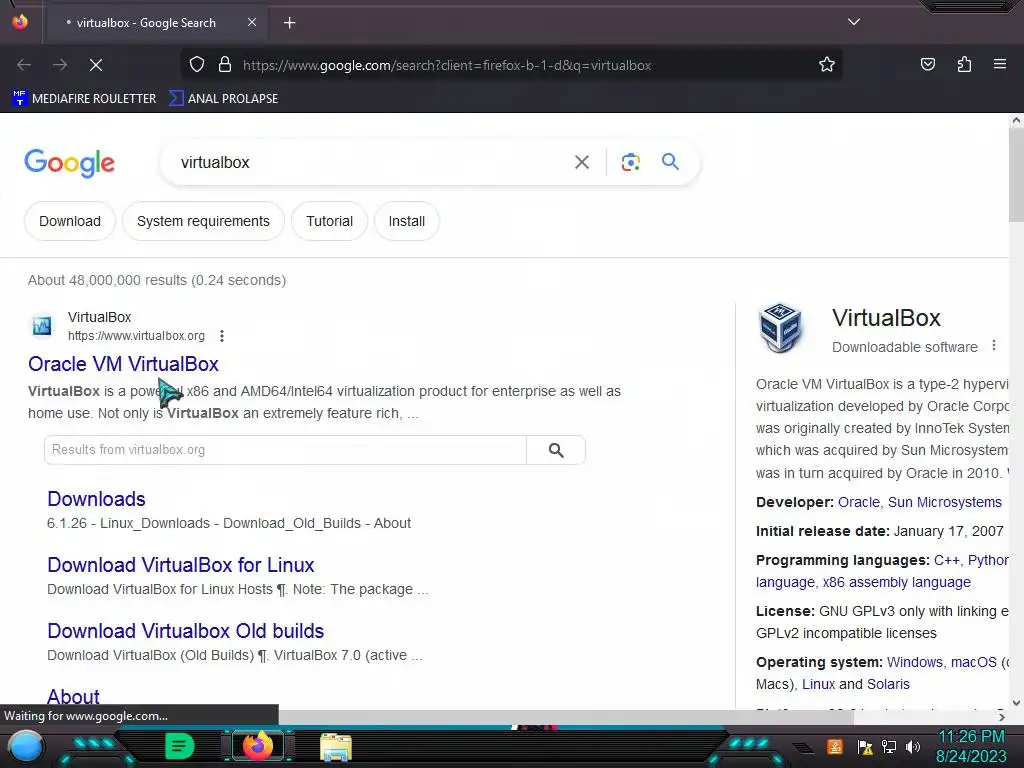Focus Results from virtualbox.org search box
1024x768 pixels.
[285, 450]
